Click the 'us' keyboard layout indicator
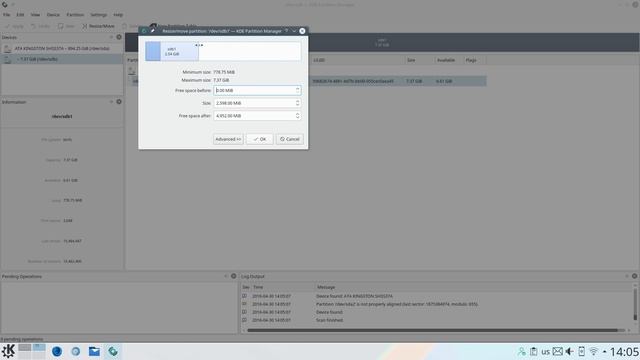Viewport: 640px width, 360px height. tap(546, 351)
